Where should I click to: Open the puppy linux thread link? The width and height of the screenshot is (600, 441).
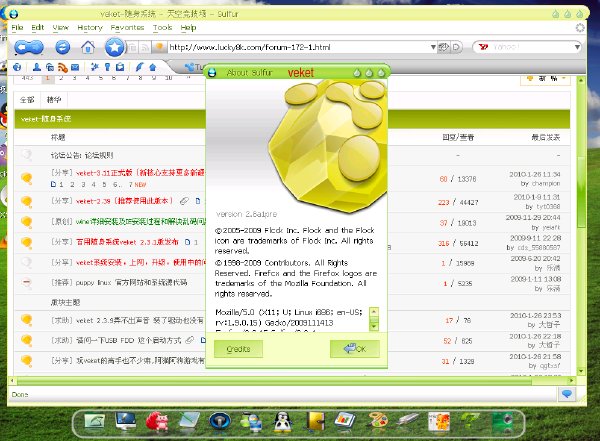131,283
